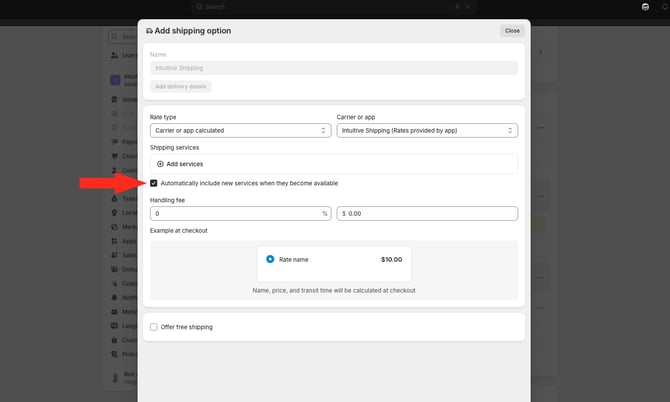This screenshot has width=670, height=402.
Task: Click the calculated at checkout note
Action: [x=334, y=290]
